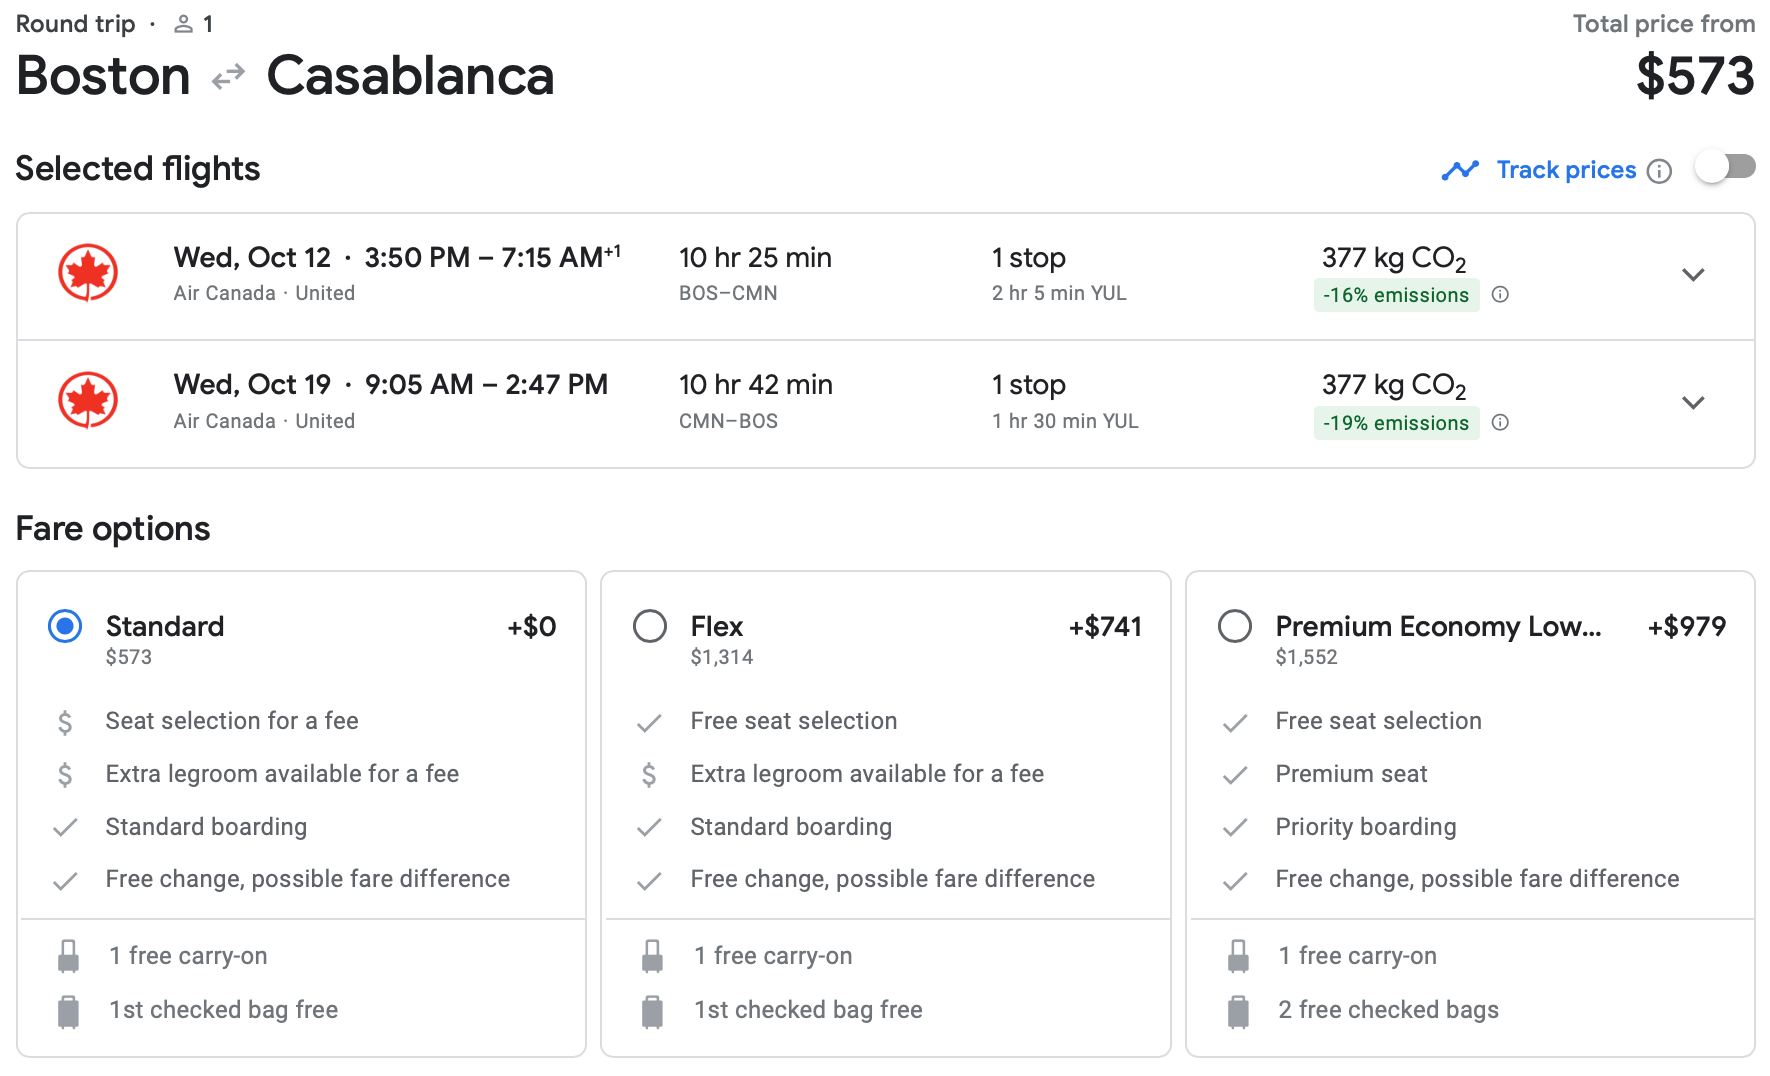Choose the Premium Economy Lowest fare radio
Image resolution: width=1770 pixels, height=1076 pixels.
pos(1235,627)
